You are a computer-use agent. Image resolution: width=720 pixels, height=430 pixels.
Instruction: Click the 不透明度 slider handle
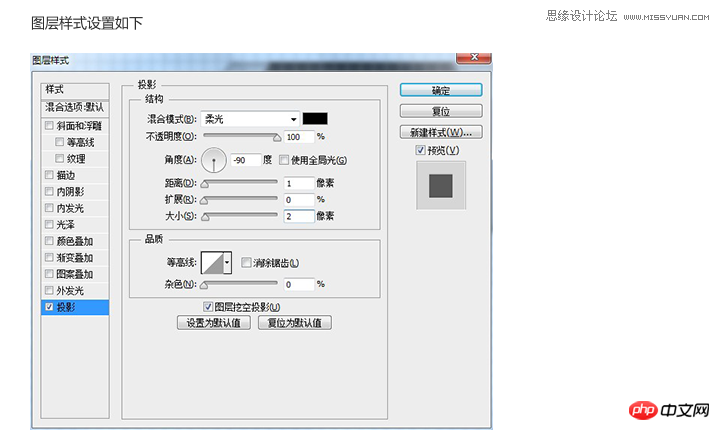pyautogui.click(x=277, y=137)
